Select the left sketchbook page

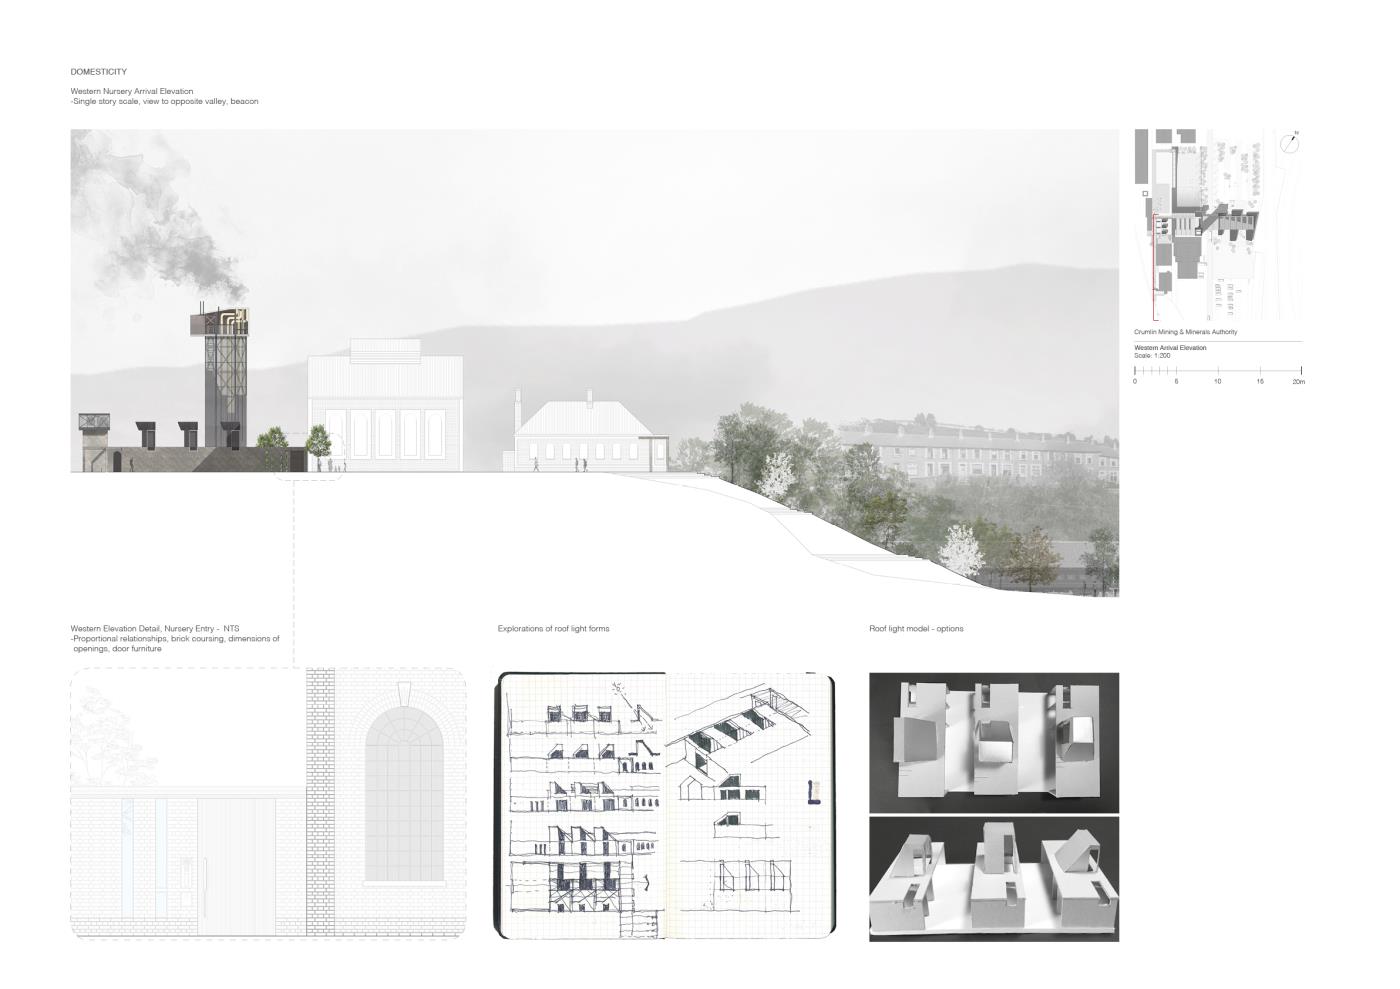click(582, 805)
